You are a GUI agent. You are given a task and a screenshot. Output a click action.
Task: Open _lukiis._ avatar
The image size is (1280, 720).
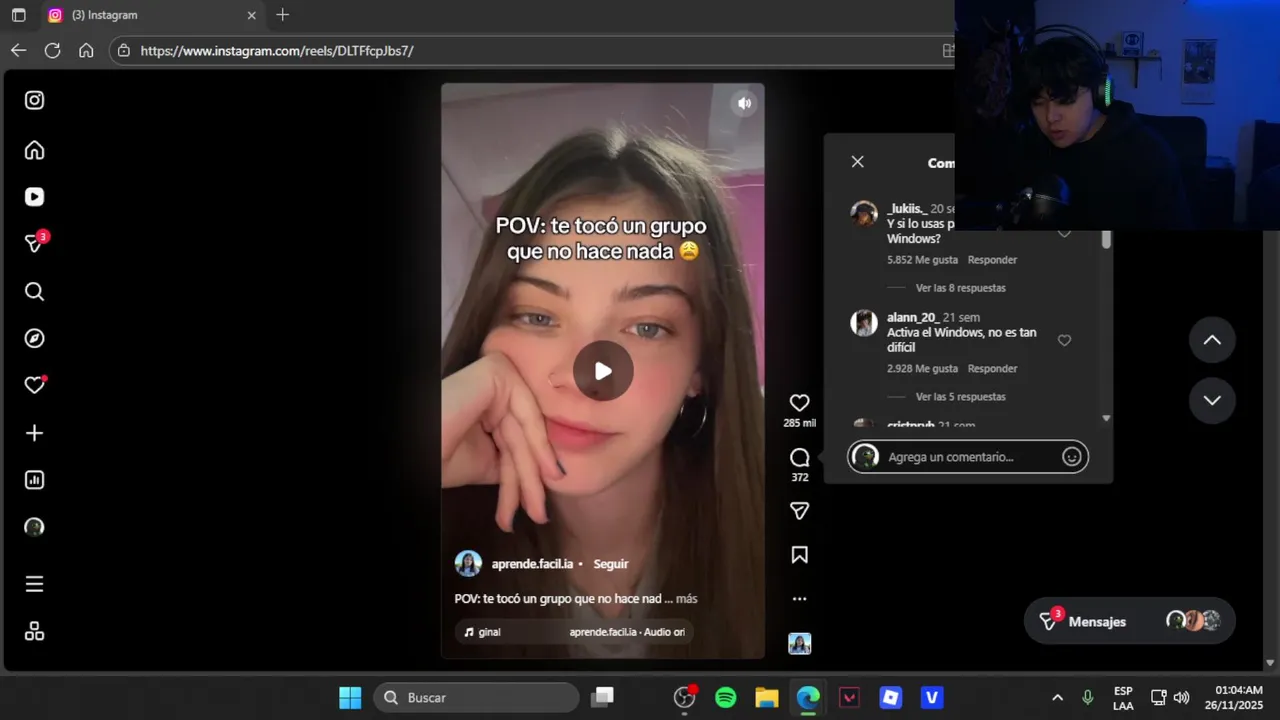click(864, 213)
